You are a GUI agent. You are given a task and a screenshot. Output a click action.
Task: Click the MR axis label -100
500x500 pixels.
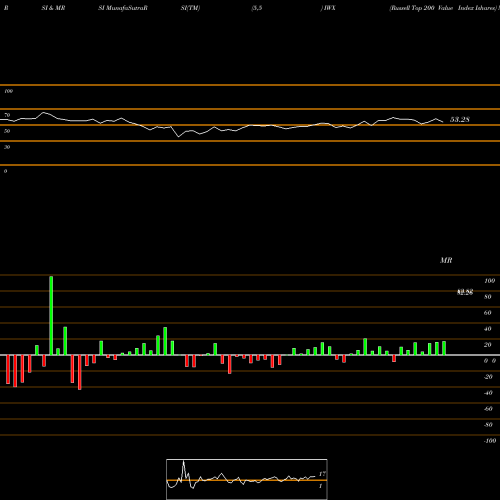pos(490,441)
